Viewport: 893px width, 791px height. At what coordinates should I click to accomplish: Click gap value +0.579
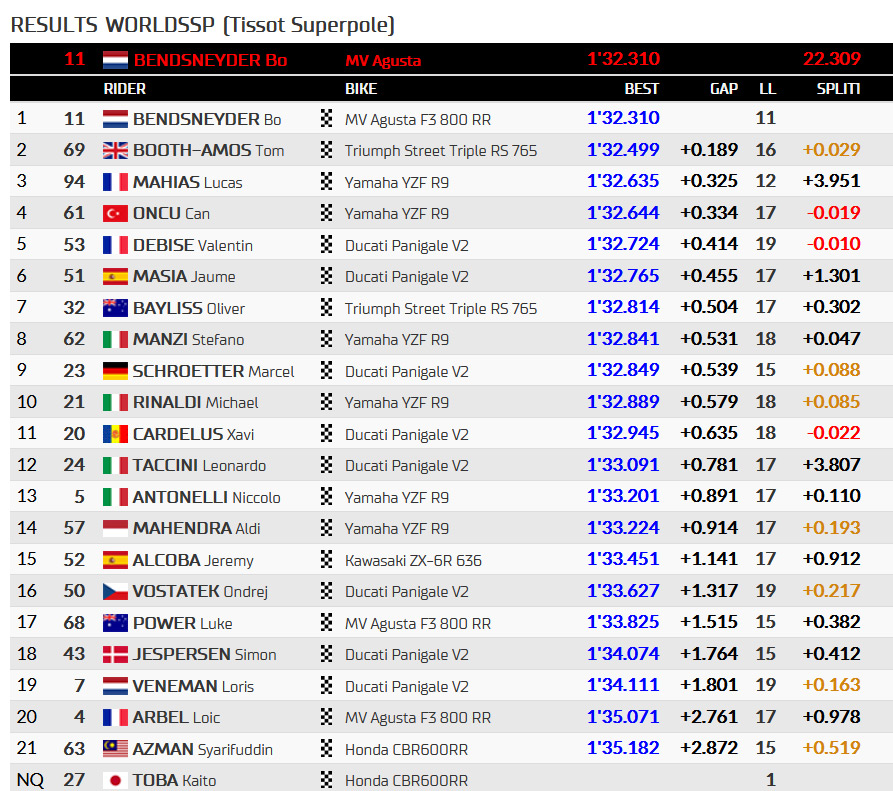(709, 401)
